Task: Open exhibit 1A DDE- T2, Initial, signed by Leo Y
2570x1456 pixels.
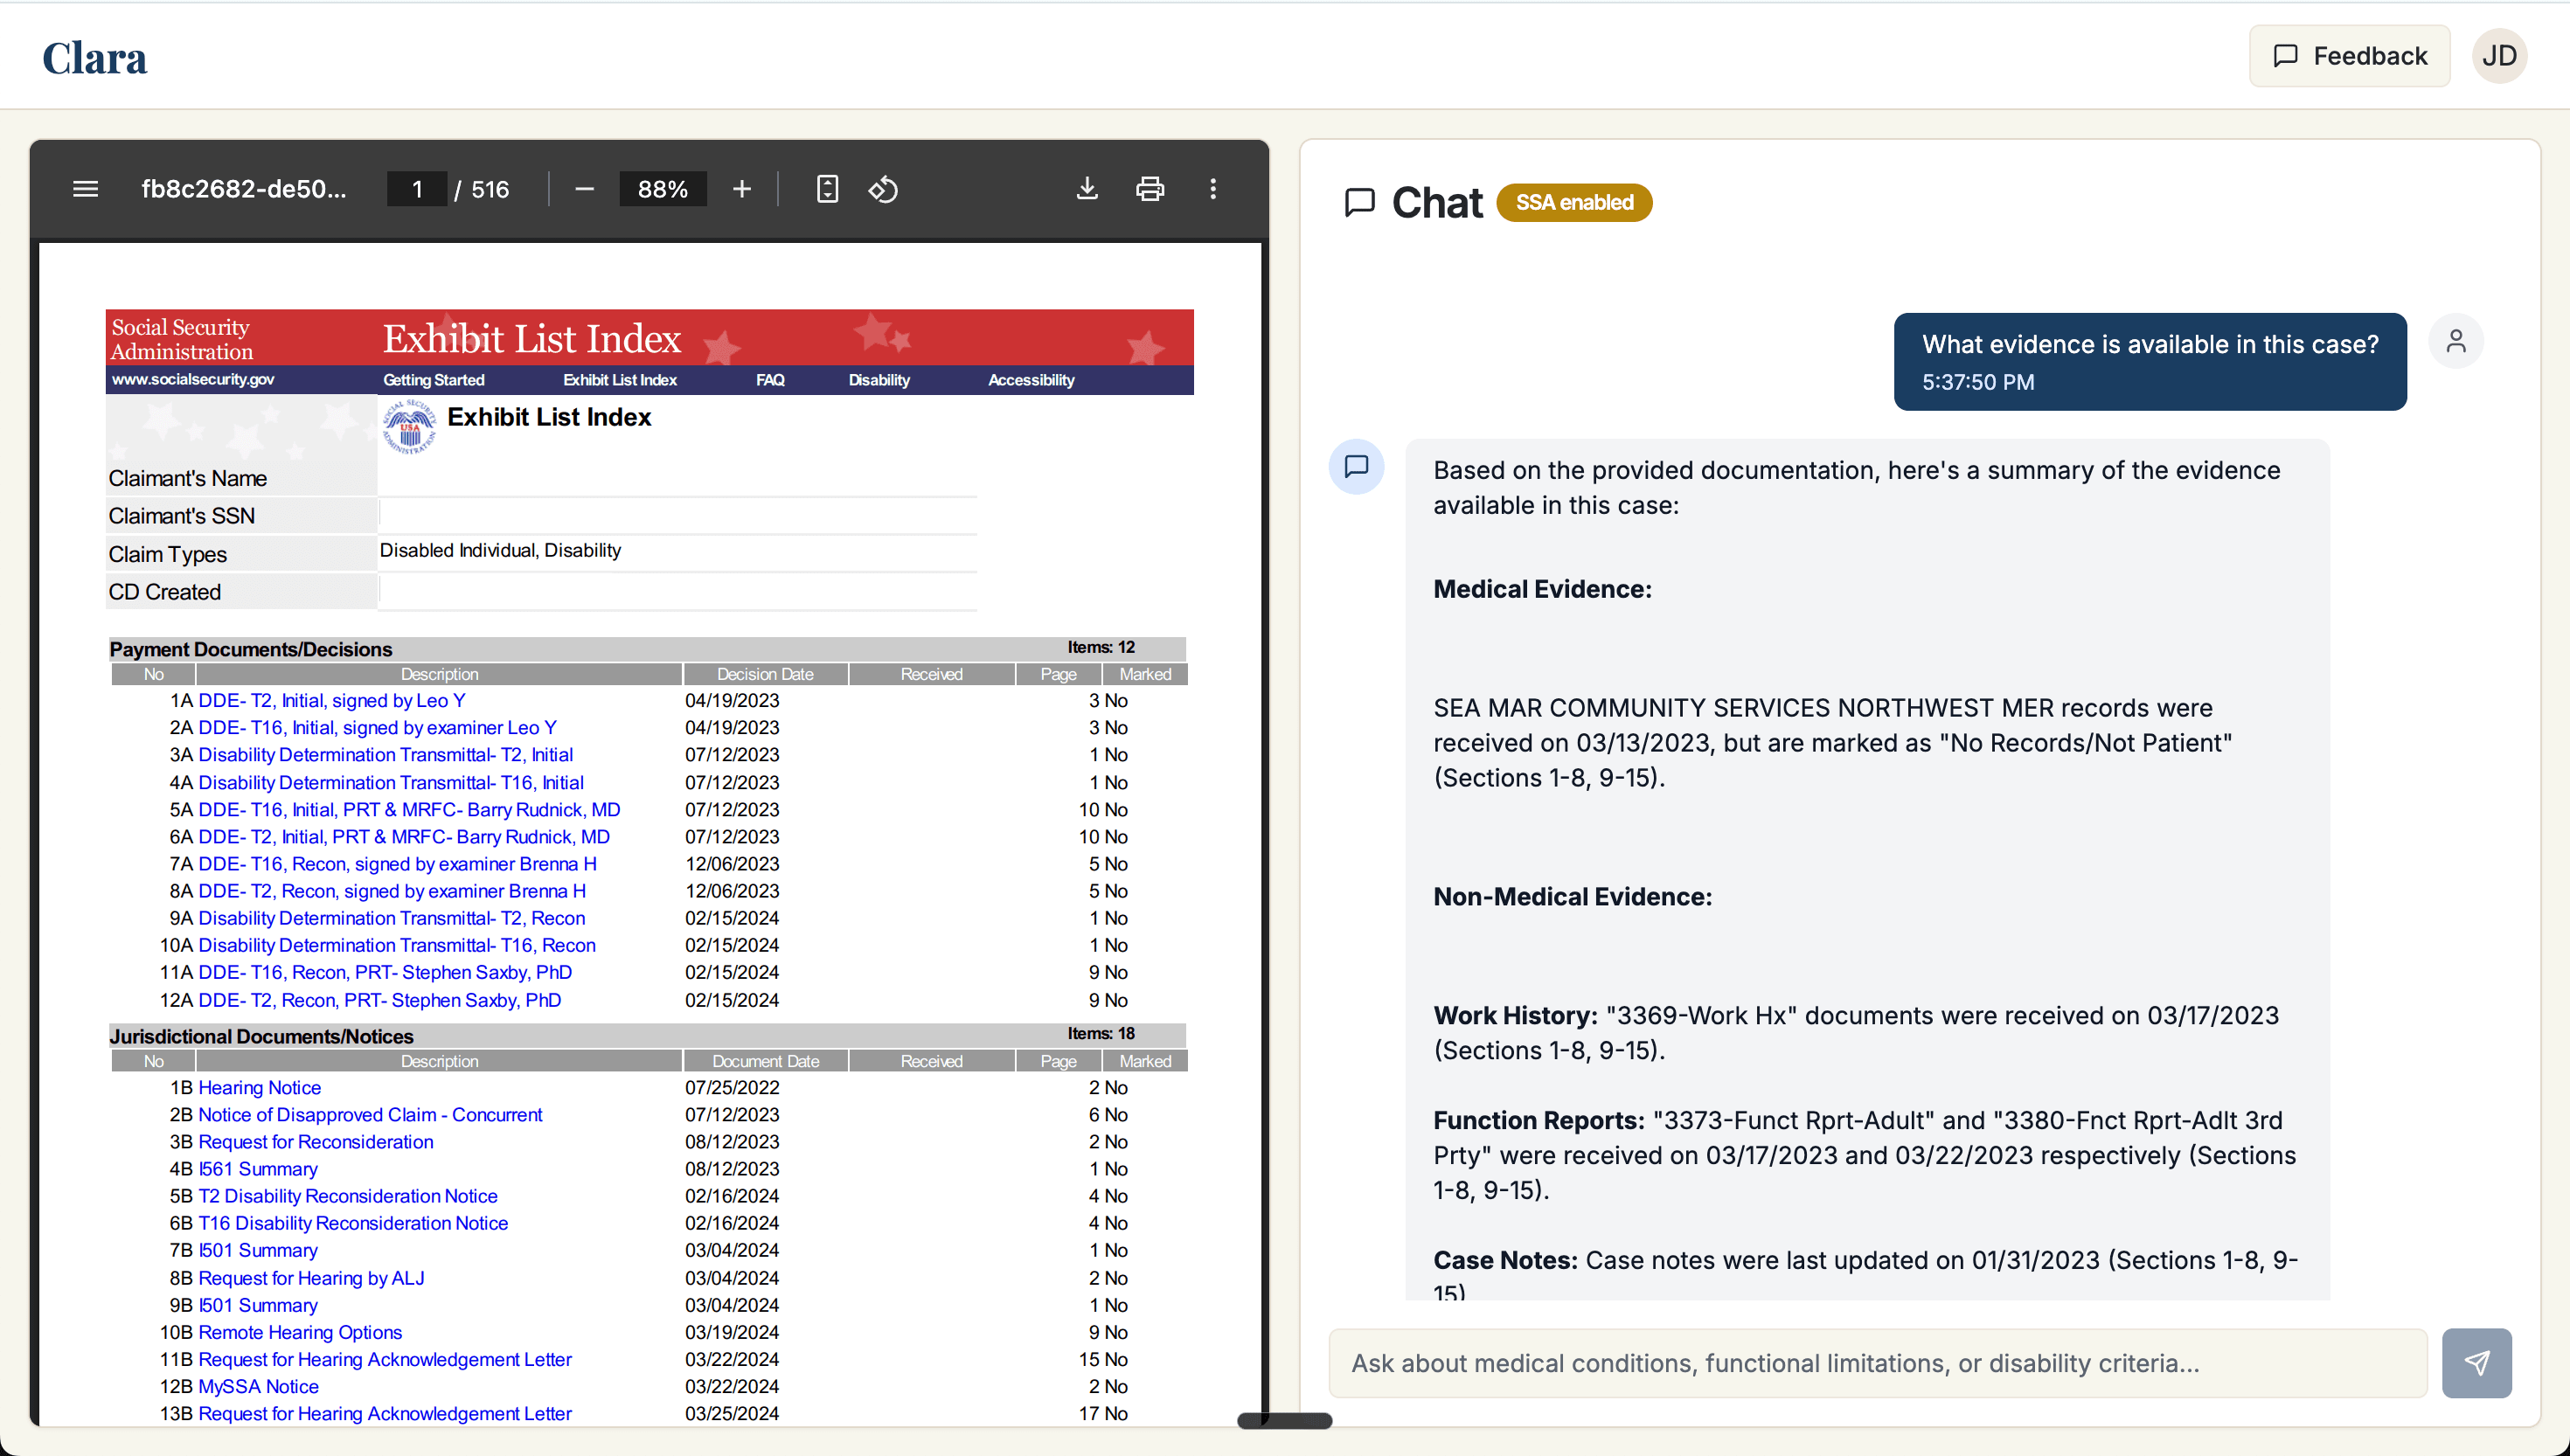Action: pyautogui.click(x=332, y=700)
